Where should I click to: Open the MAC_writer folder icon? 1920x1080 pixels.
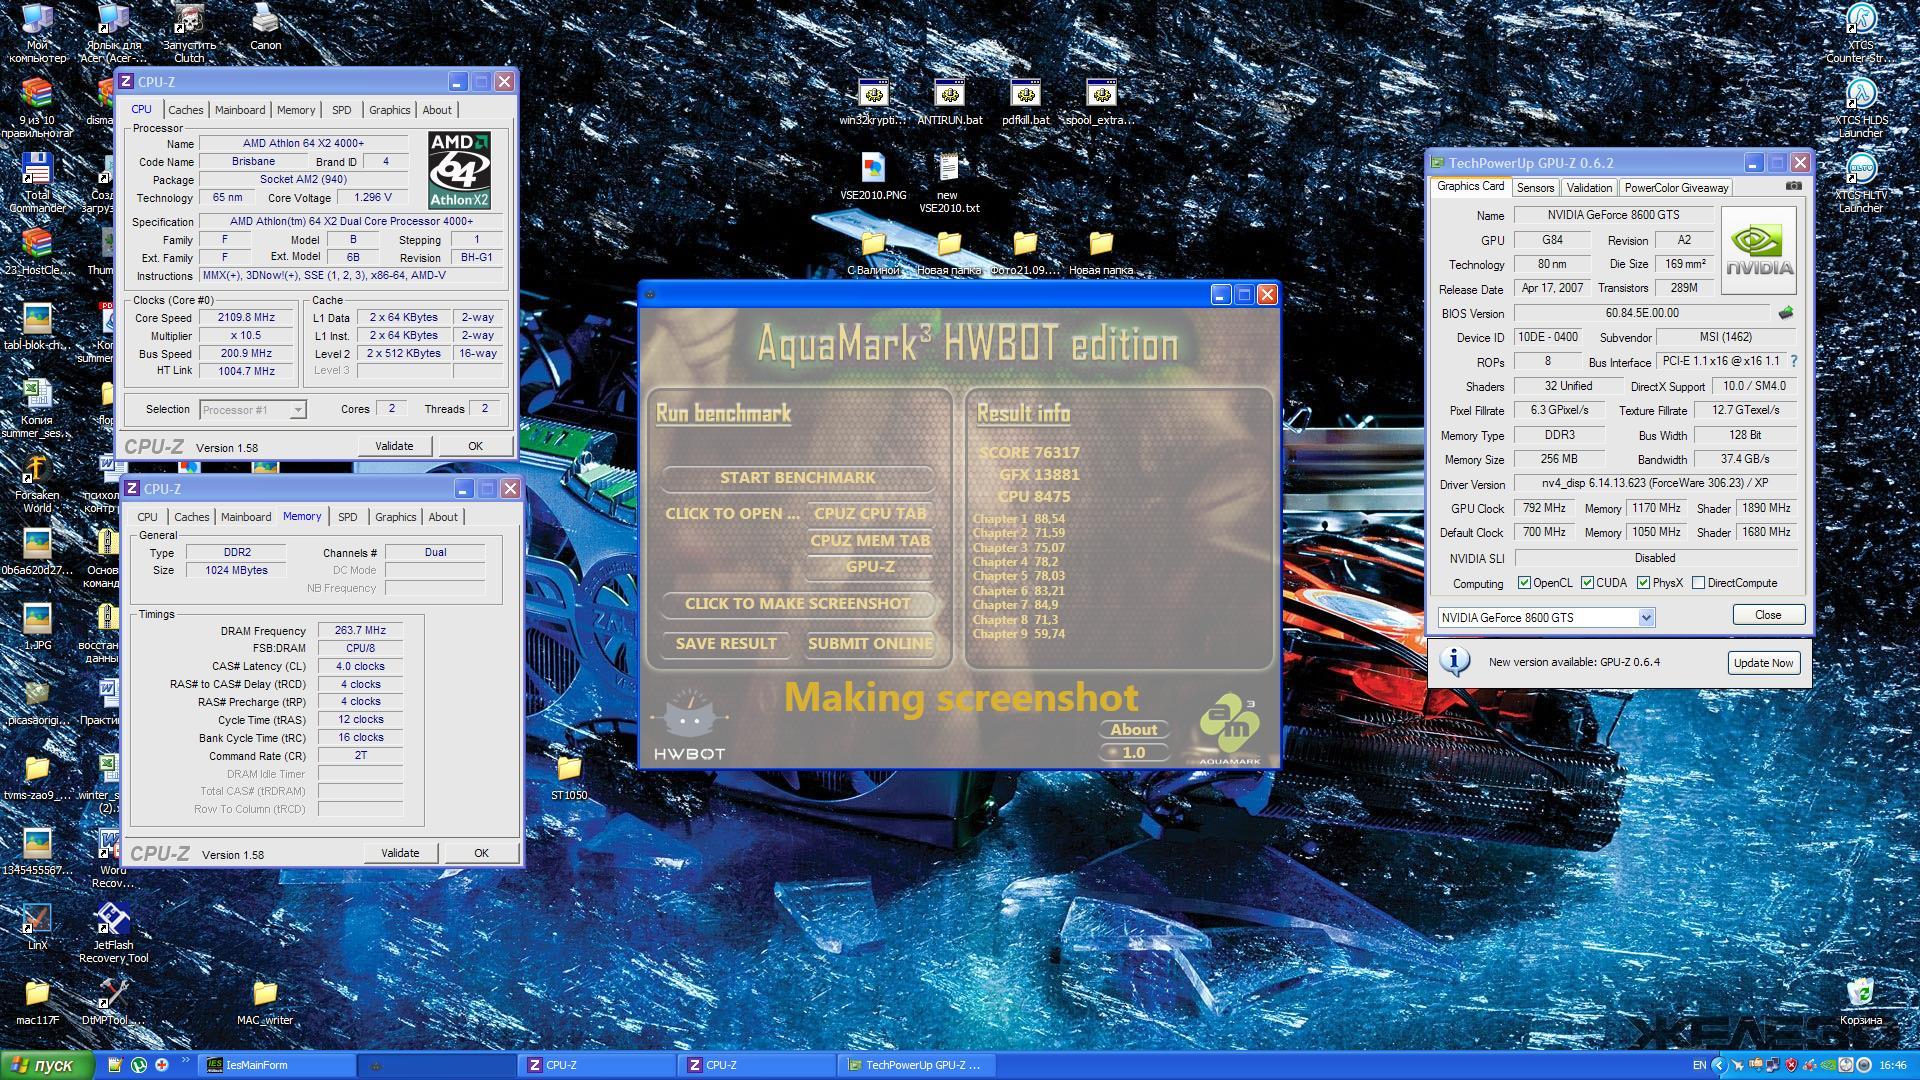264,993
